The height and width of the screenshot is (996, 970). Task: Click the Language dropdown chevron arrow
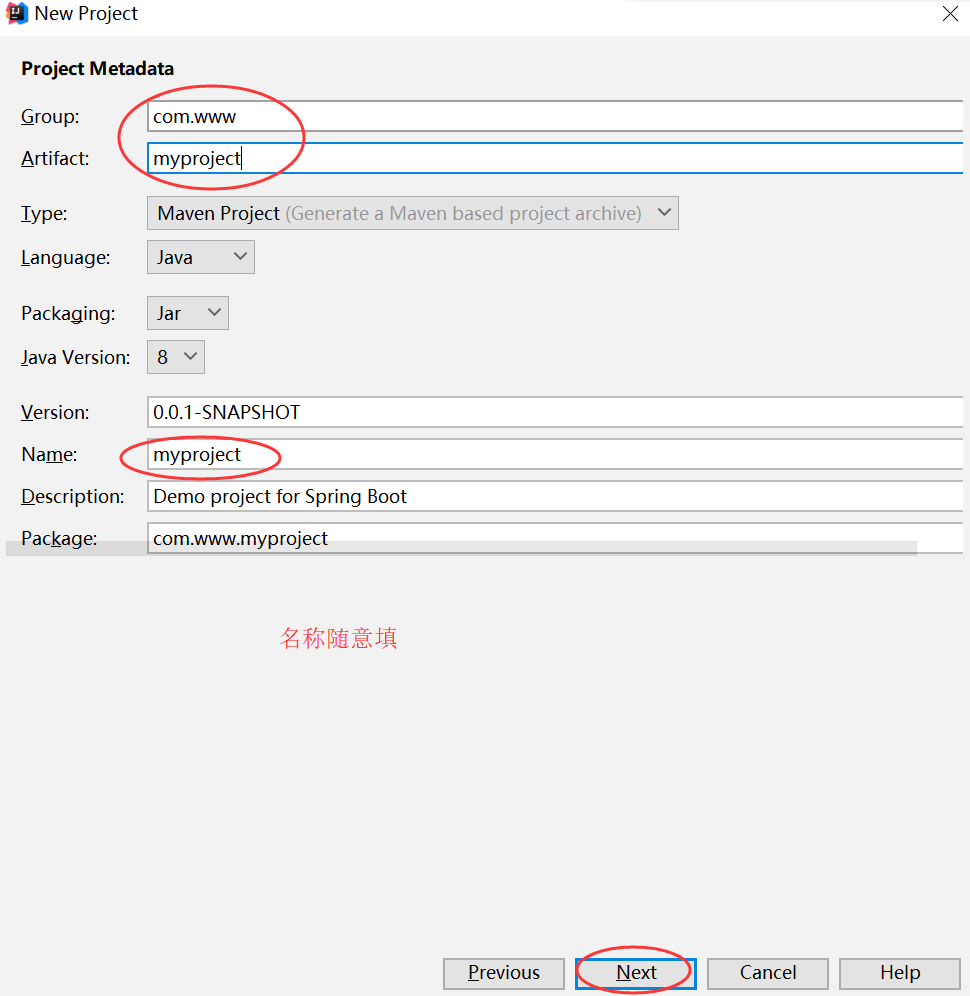coord(239,256)
